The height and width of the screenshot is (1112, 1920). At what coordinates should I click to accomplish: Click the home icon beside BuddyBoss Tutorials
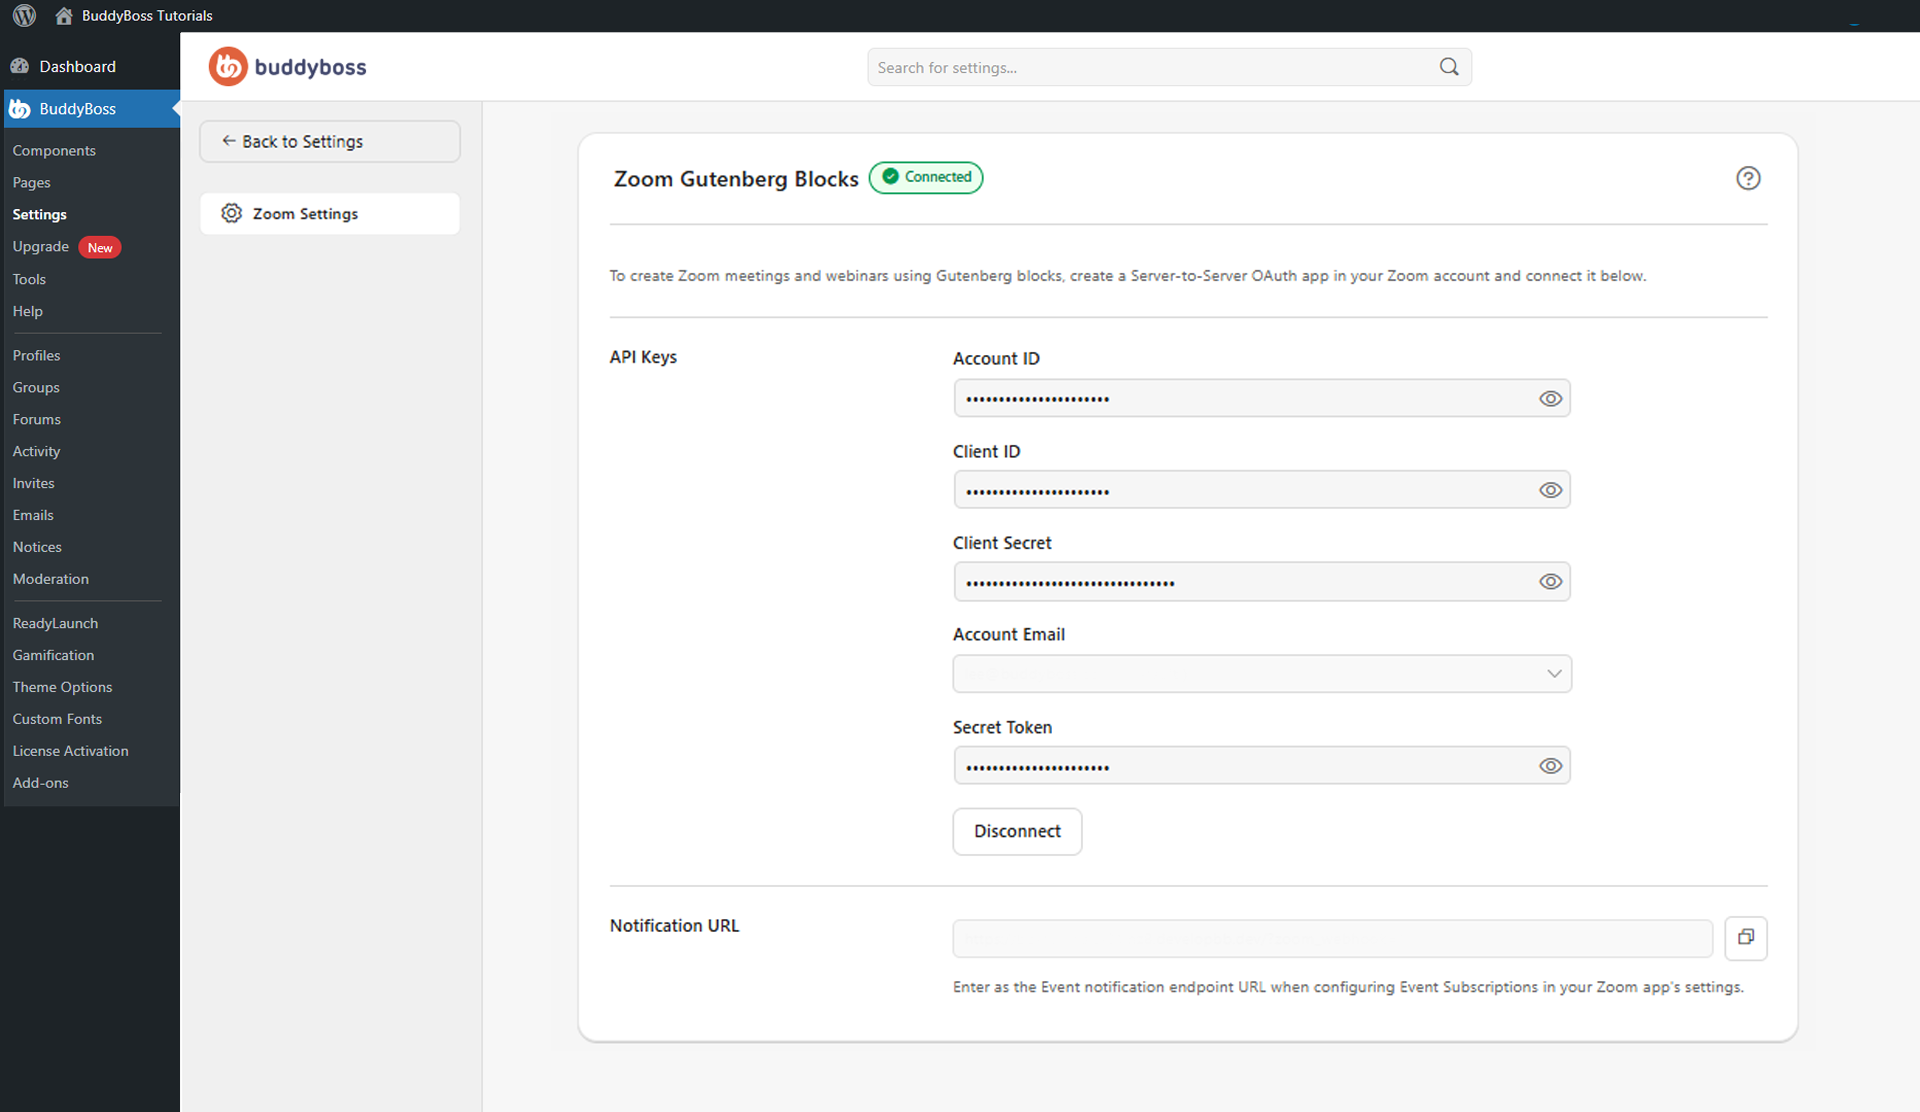coord(64,15)
